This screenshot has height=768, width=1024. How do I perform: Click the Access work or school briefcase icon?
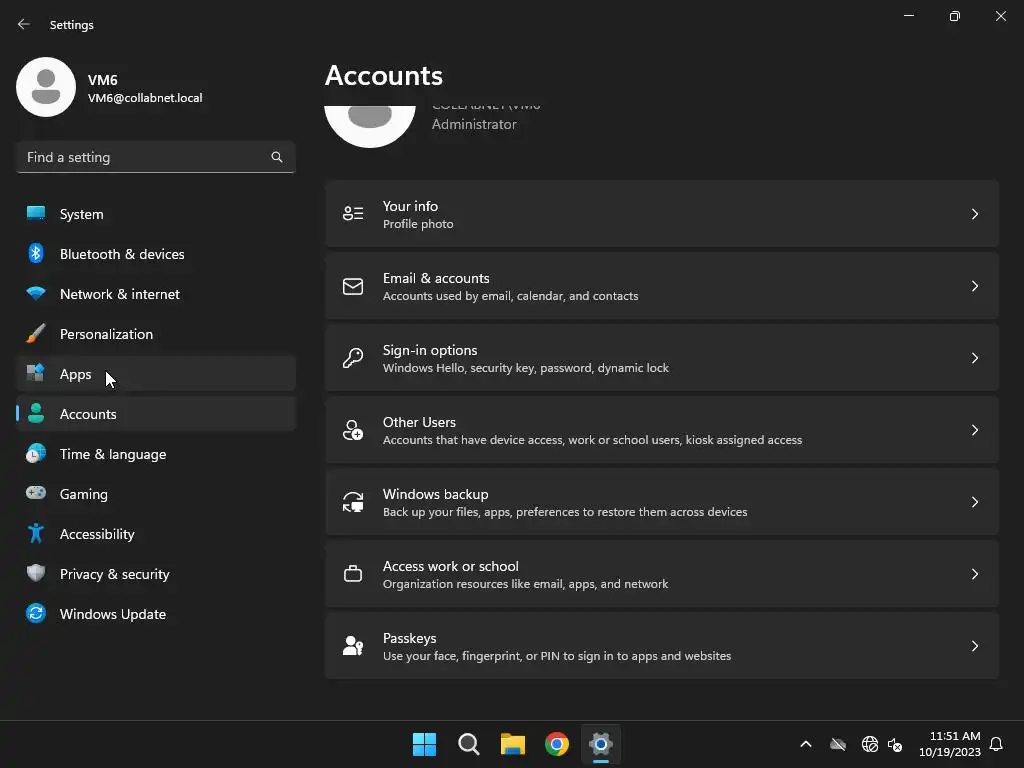coord(353,574)
